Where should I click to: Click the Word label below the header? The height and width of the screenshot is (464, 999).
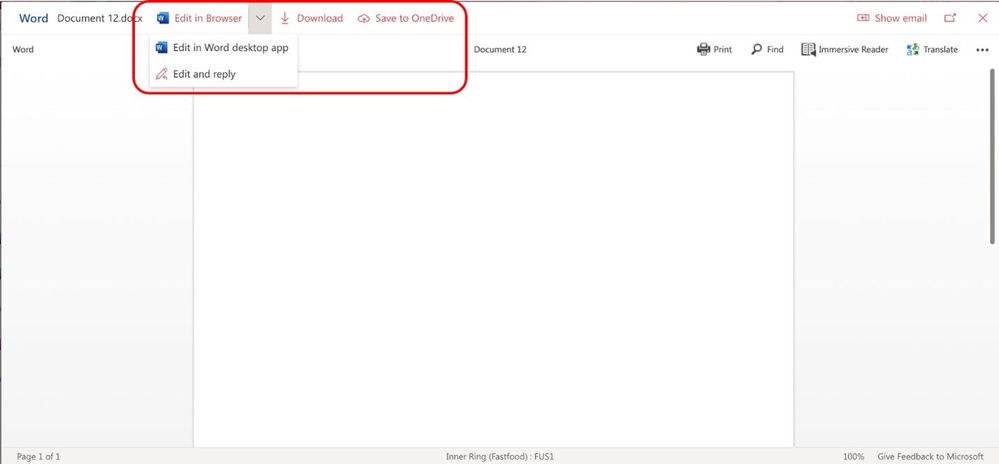[x=23, y=50]
